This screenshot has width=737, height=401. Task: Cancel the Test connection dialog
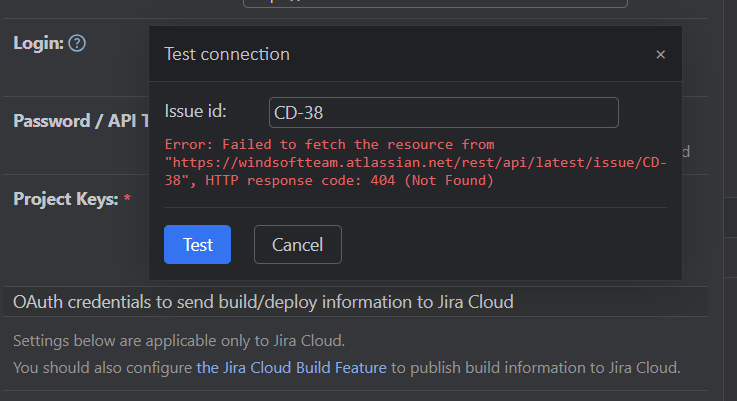click(x=298, y=245)
